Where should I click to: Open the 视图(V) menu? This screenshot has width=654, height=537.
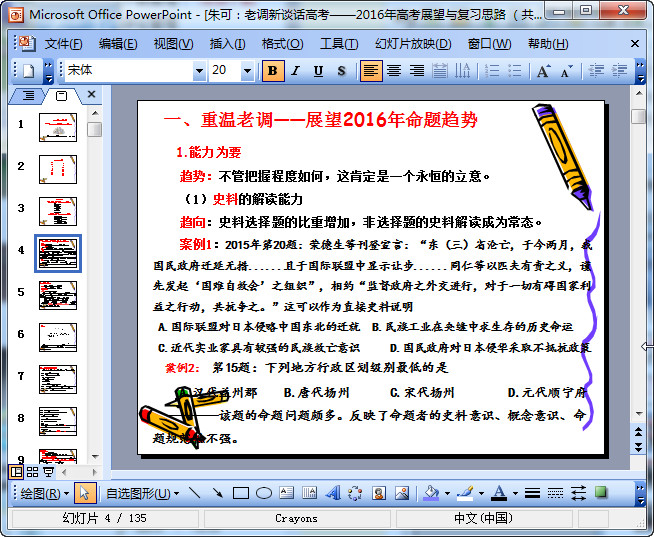[x=174, y=44]
